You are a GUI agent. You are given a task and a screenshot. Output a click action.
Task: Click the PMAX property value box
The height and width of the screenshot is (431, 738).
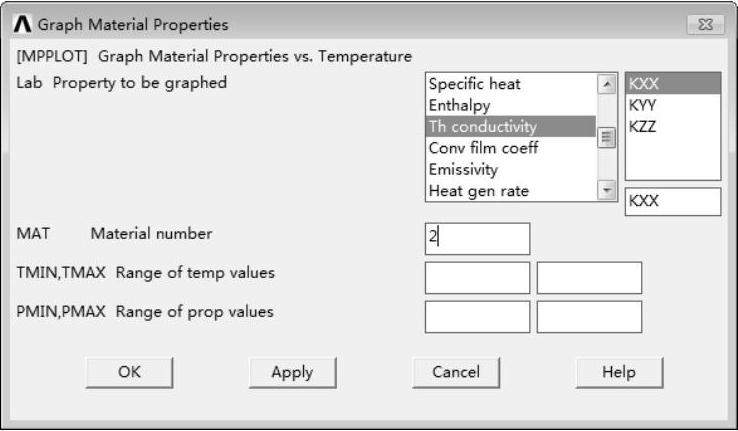click(589, 317)
